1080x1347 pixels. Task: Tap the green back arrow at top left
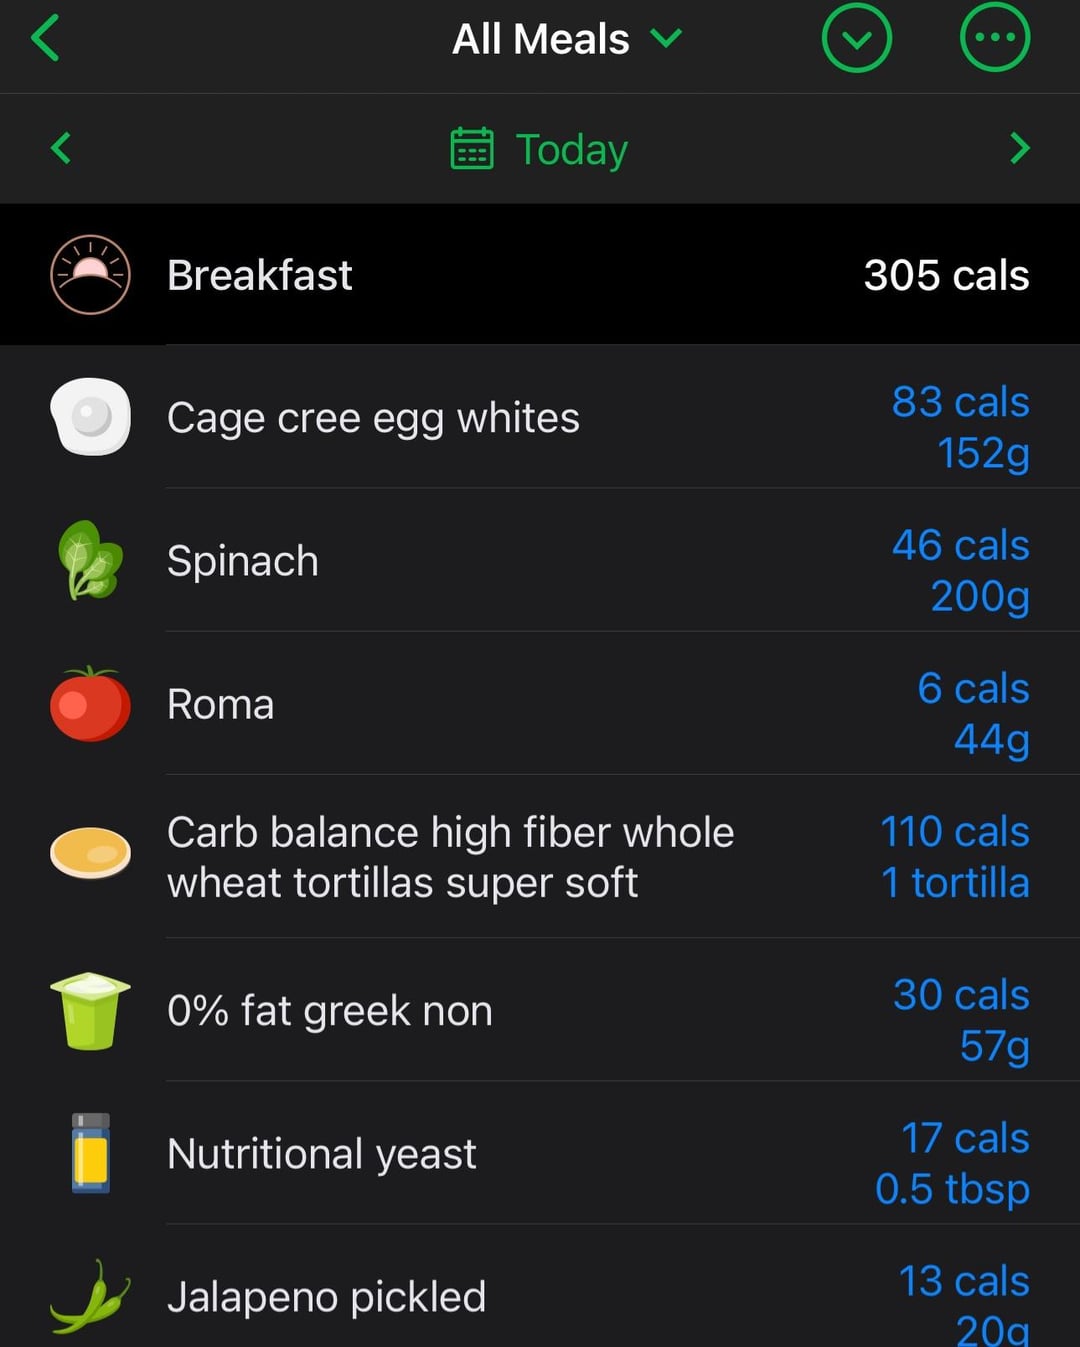[46, 38]
